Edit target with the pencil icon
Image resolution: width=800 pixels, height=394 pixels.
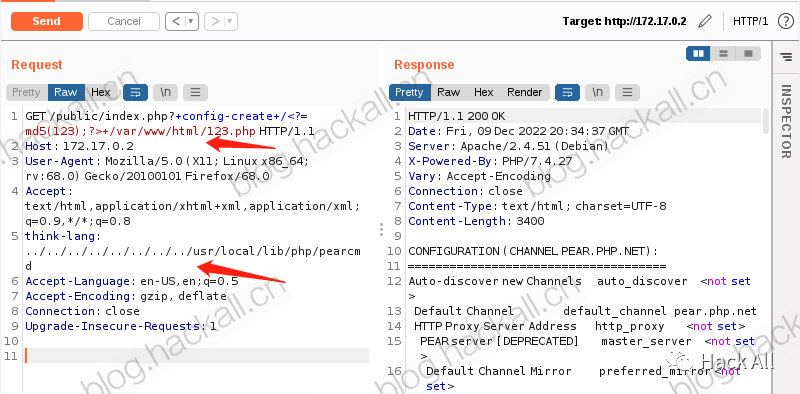point(705,21)
